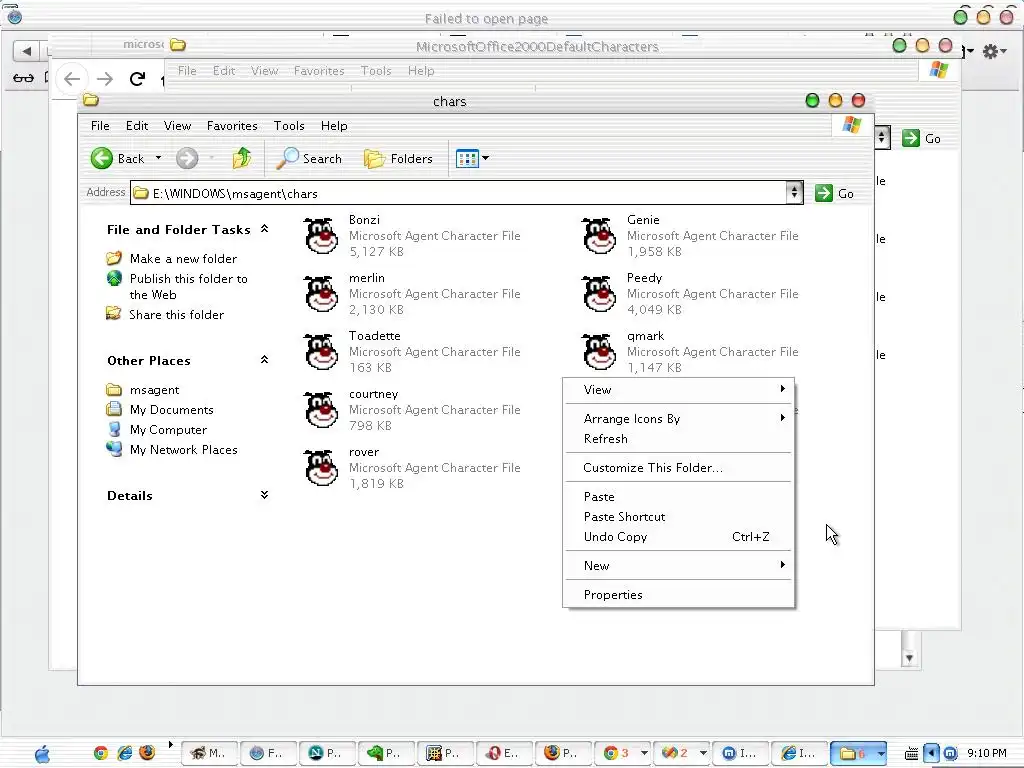The width and height of the screenshot is (1024, 768).
Task: Click back arrow in the background browser
Action: 72,79
